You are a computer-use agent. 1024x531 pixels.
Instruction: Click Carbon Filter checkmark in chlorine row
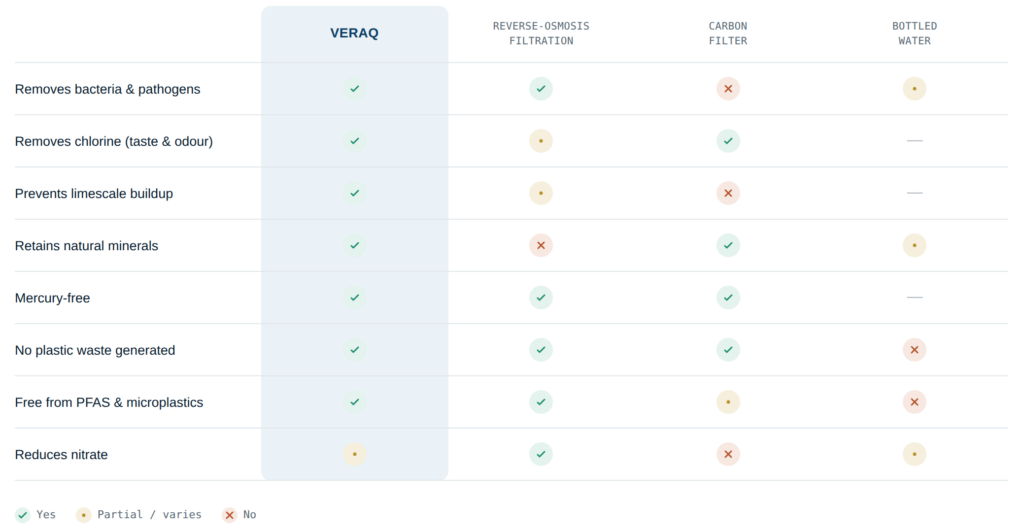[x=728, y=141]
